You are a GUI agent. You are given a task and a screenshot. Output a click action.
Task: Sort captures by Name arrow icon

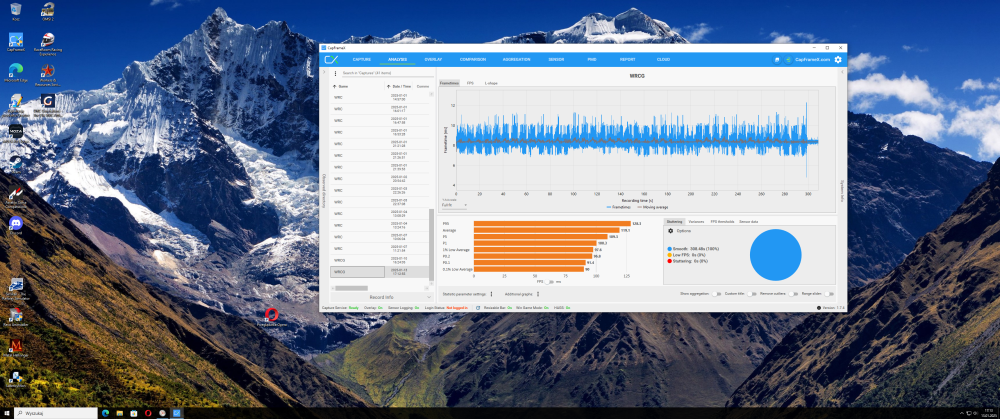334,86
